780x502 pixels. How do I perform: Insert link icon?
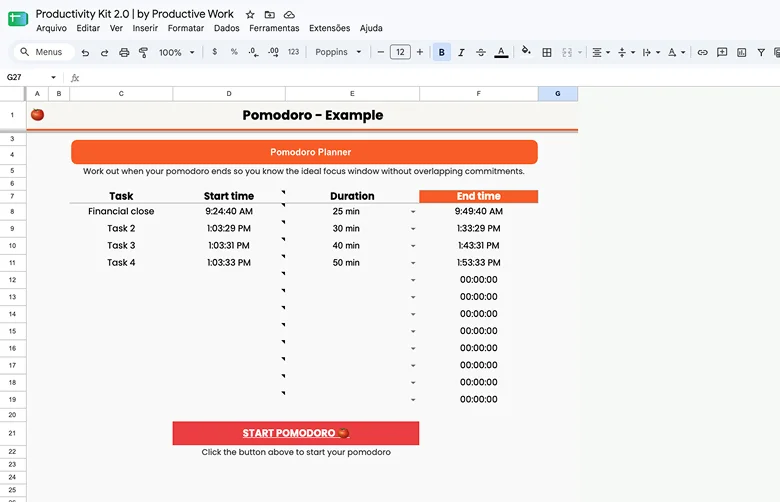702,52
